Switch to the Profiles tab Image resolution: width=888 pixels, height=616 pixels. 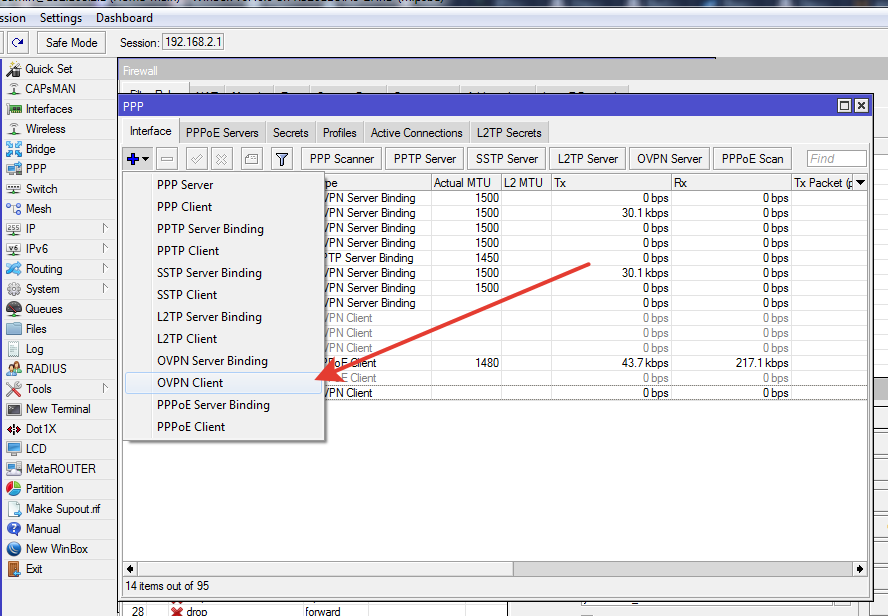(x=340, y=133)
